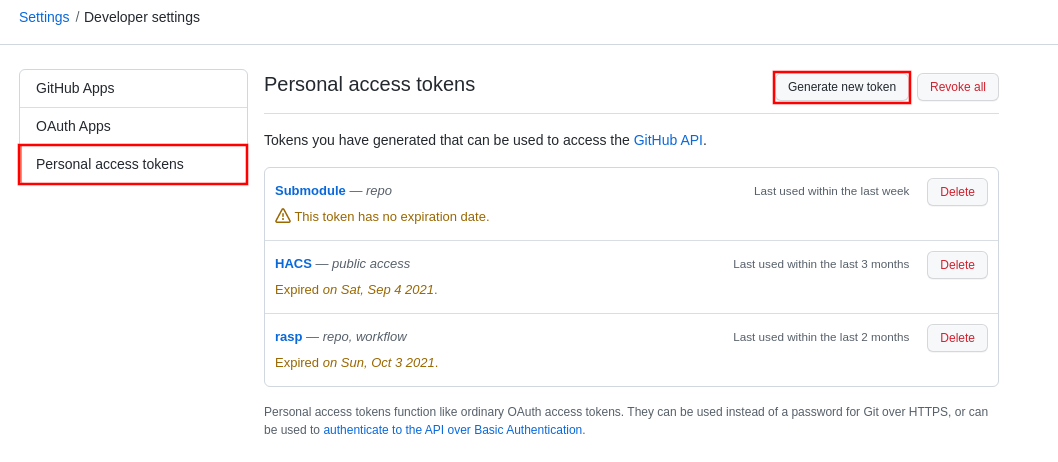Delete the Submodule token
1058x462 pixels.
click(957, 192)
